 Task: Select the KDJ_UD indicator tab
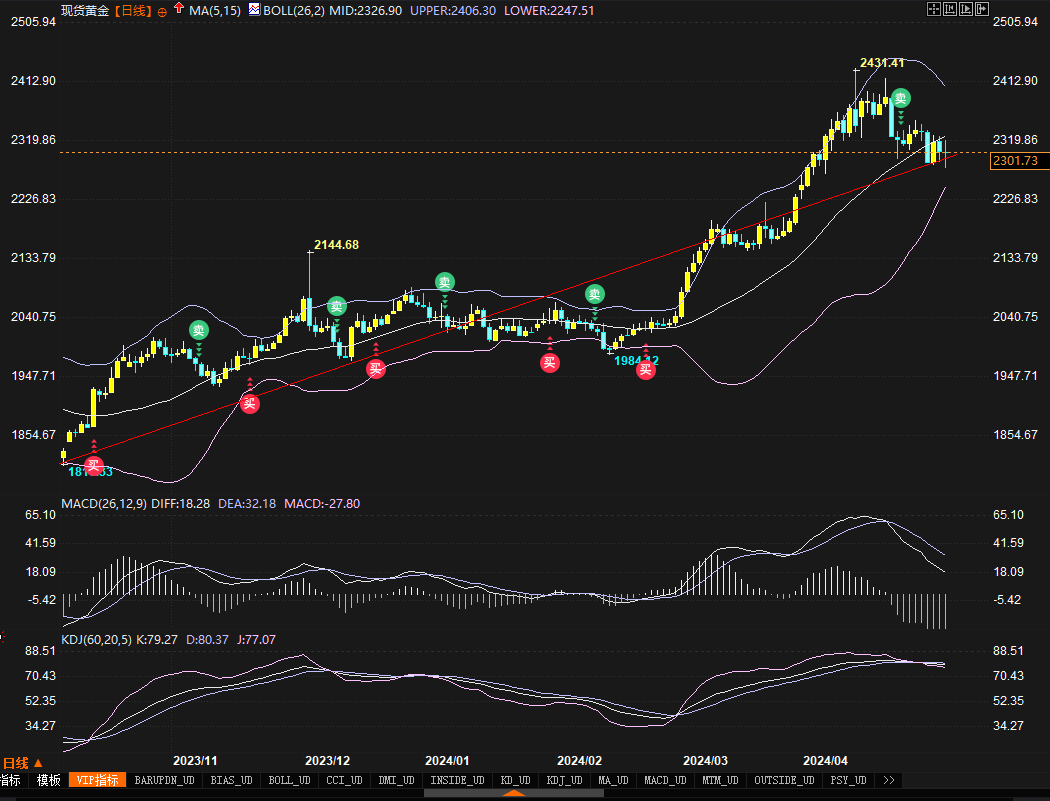pos(566,780)
